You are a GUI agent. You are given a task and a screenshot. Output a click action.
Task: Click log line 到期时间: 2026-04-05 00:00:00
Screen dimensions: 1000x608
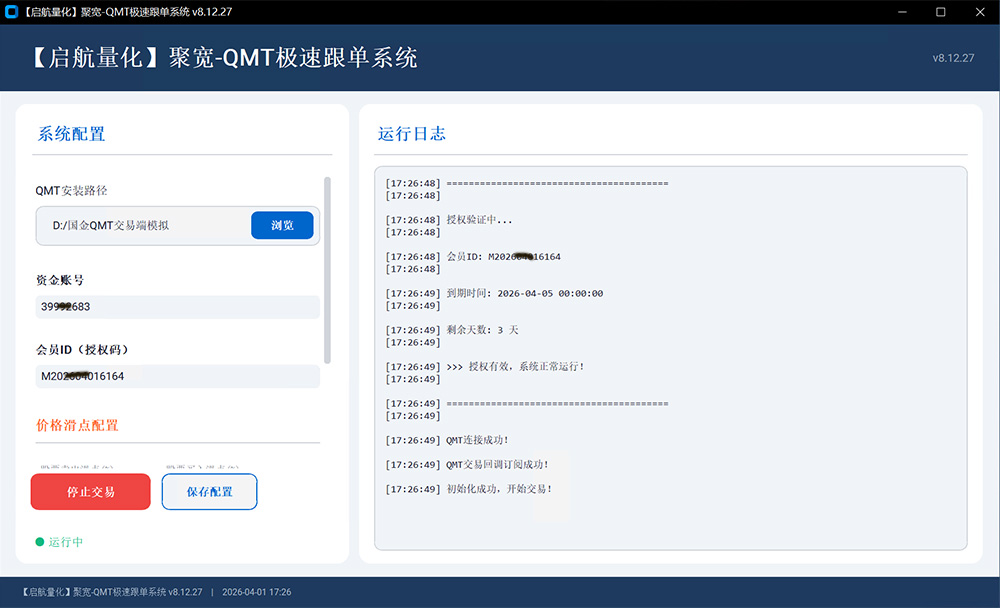(x=494, y=293)
